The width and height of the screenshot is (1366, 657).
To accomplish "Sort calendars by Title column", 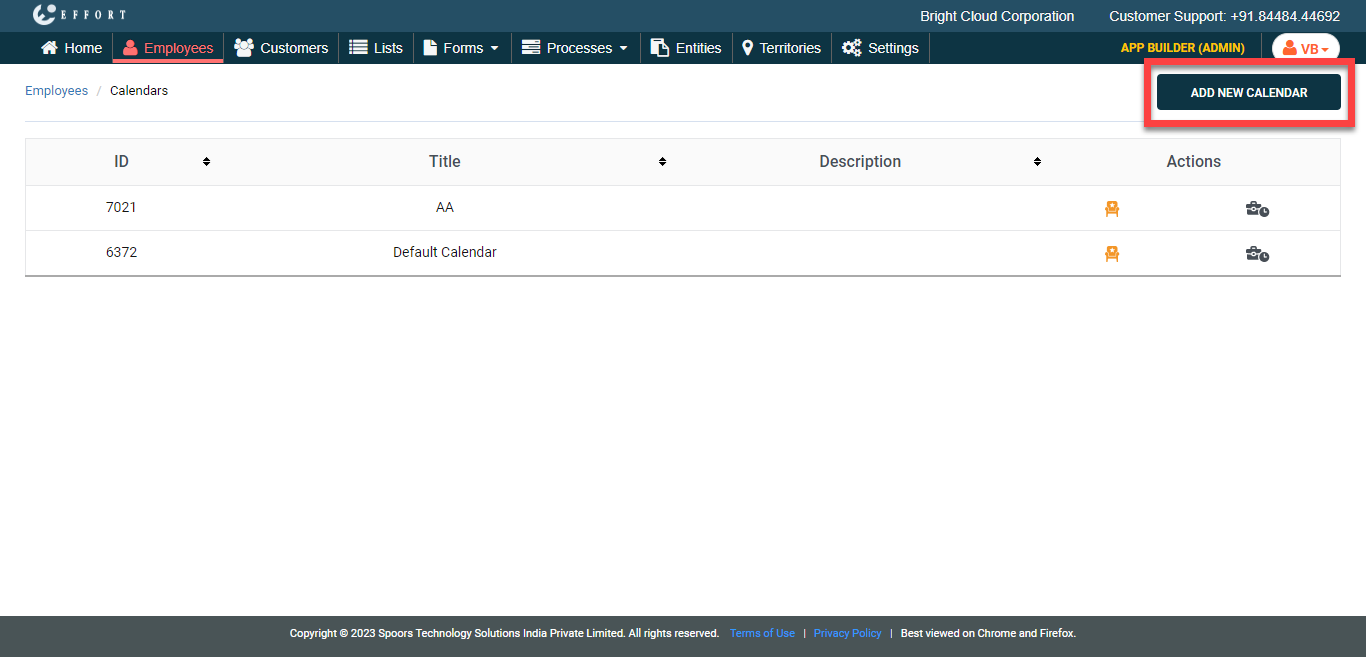I will pos(662,162).
